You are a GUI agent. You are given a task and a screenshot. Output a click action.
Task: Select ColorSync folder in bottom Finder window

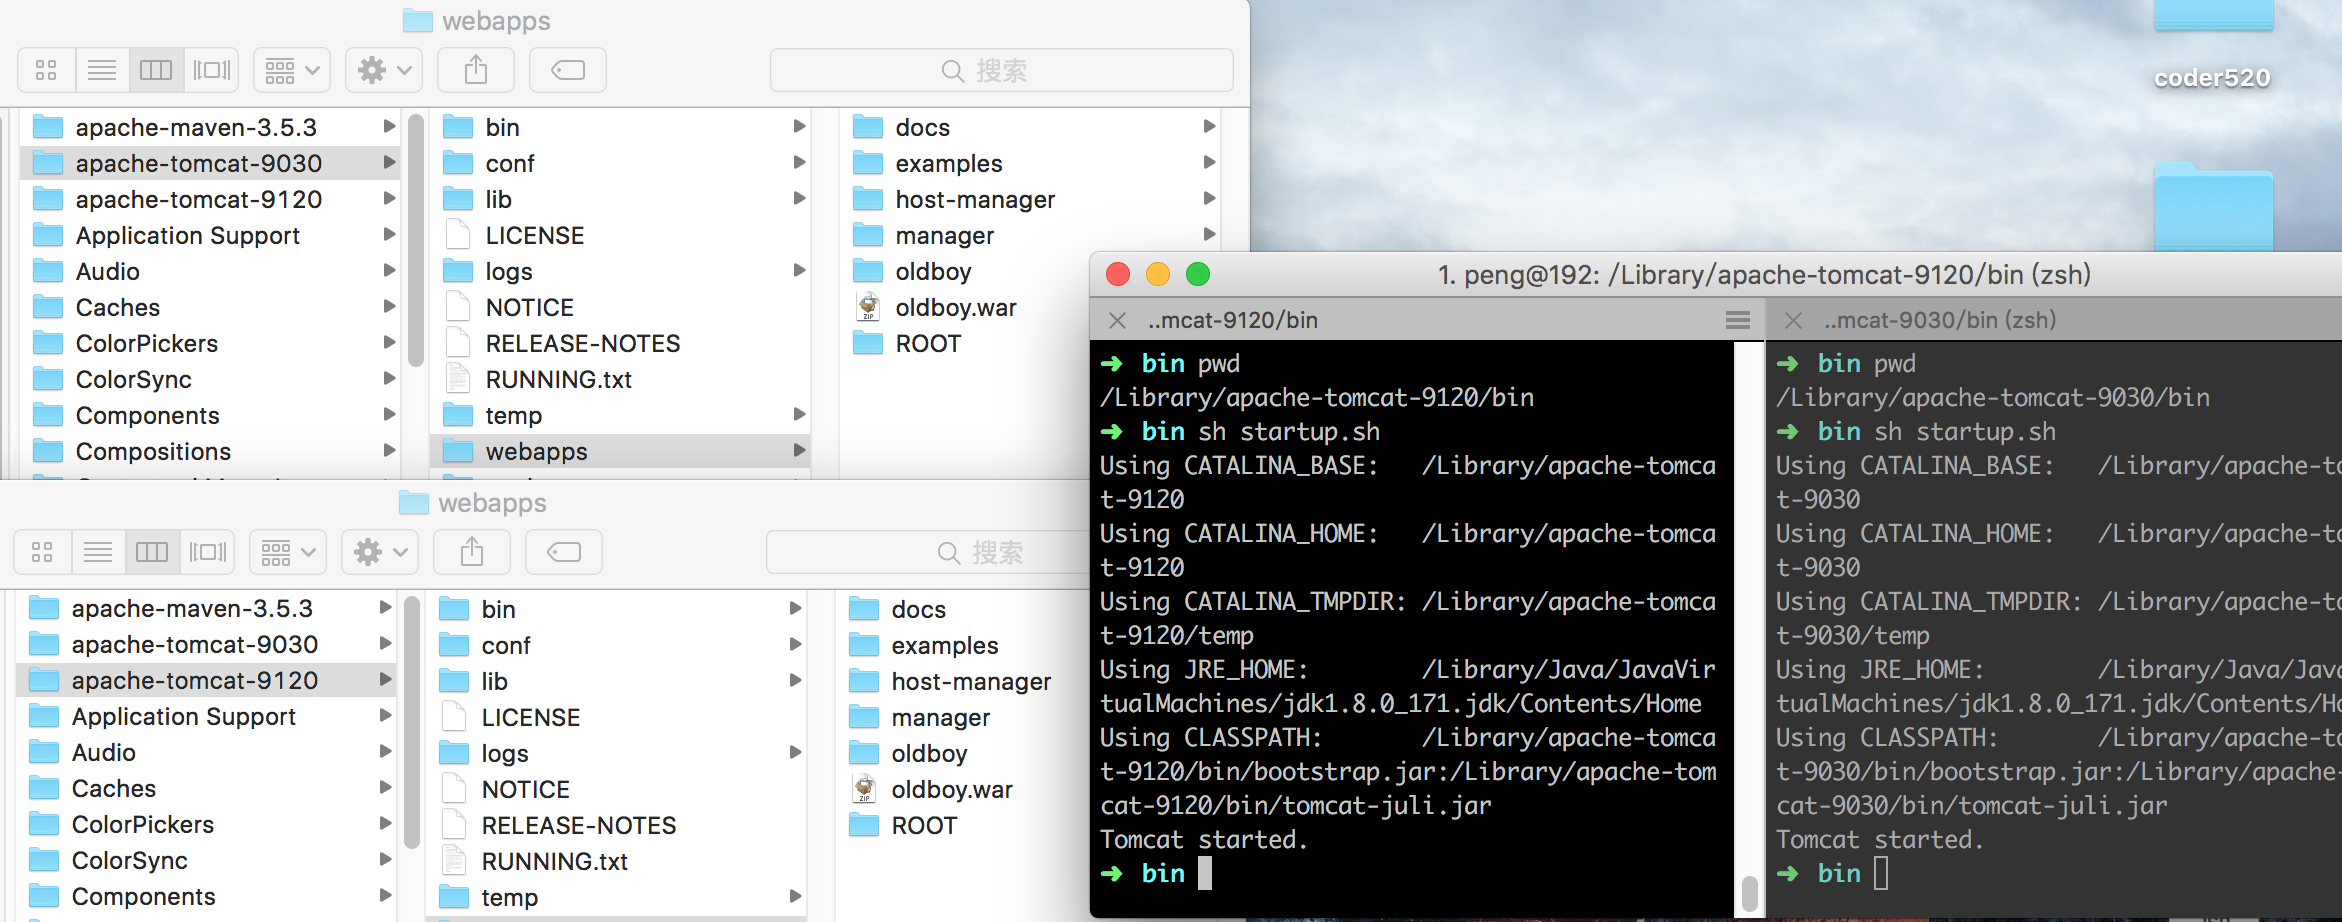tap(206, 860)
